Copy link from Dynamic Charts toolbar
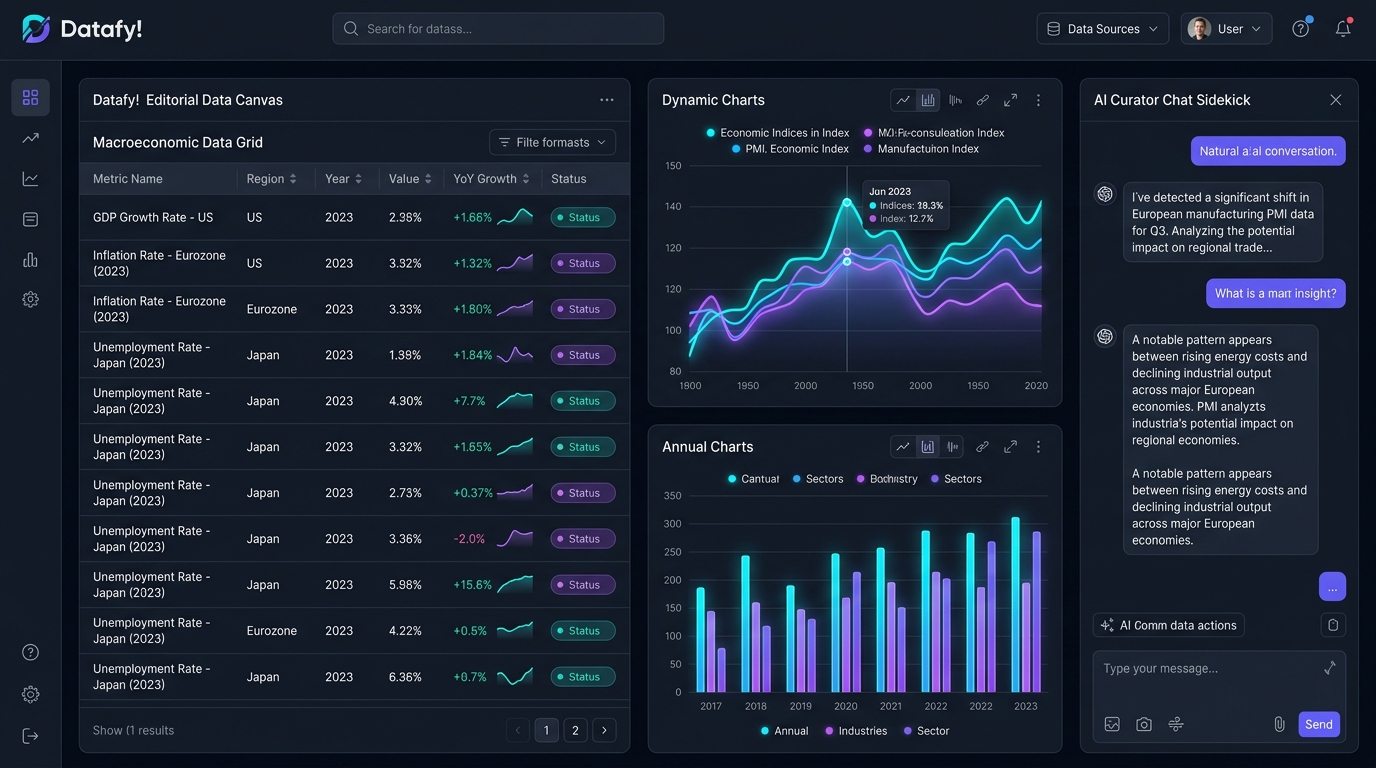 (x=983, y=100)
